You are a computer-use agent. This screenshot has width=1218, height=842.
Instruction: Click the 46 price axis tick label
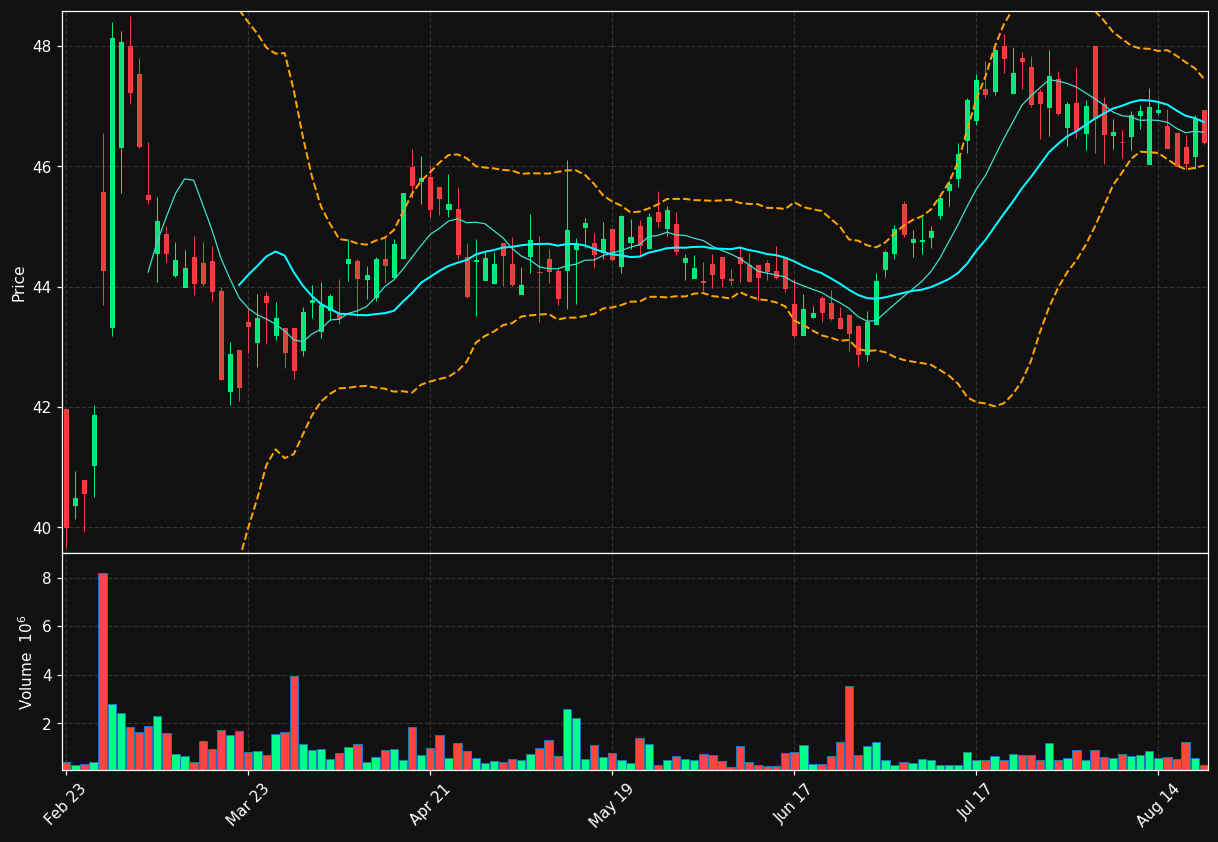click(43, 167)
